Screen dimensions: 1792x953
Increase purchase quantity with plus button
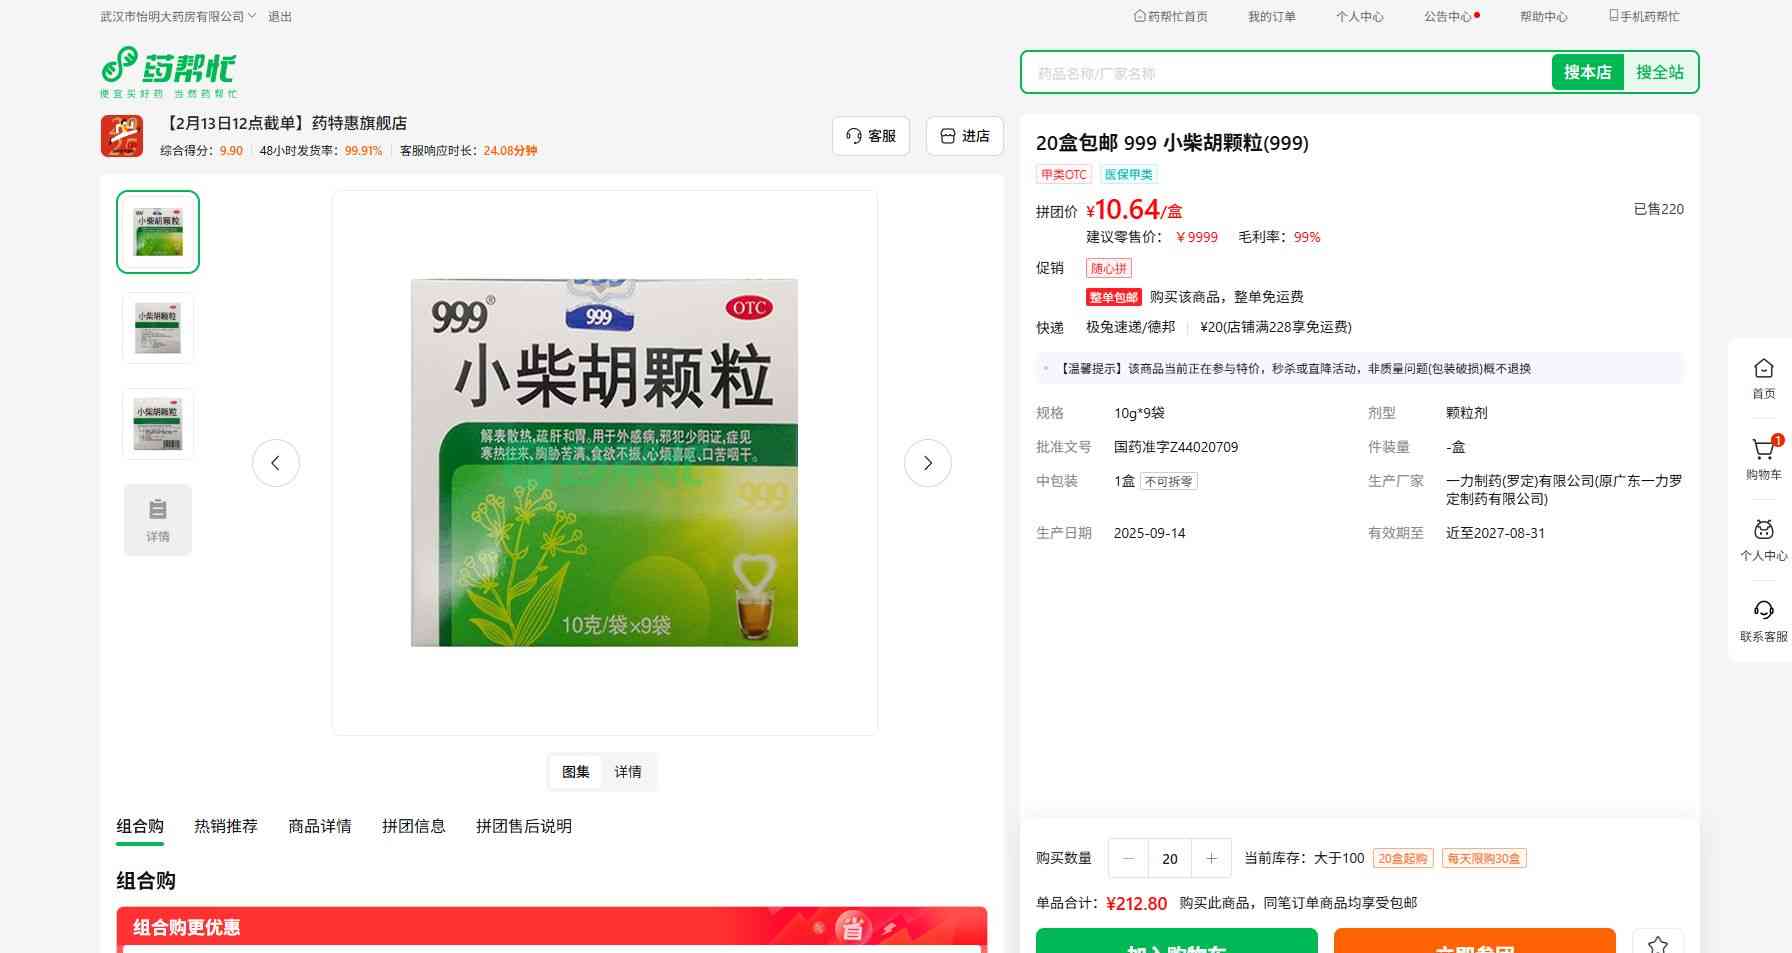click(x=1211, y=858)
